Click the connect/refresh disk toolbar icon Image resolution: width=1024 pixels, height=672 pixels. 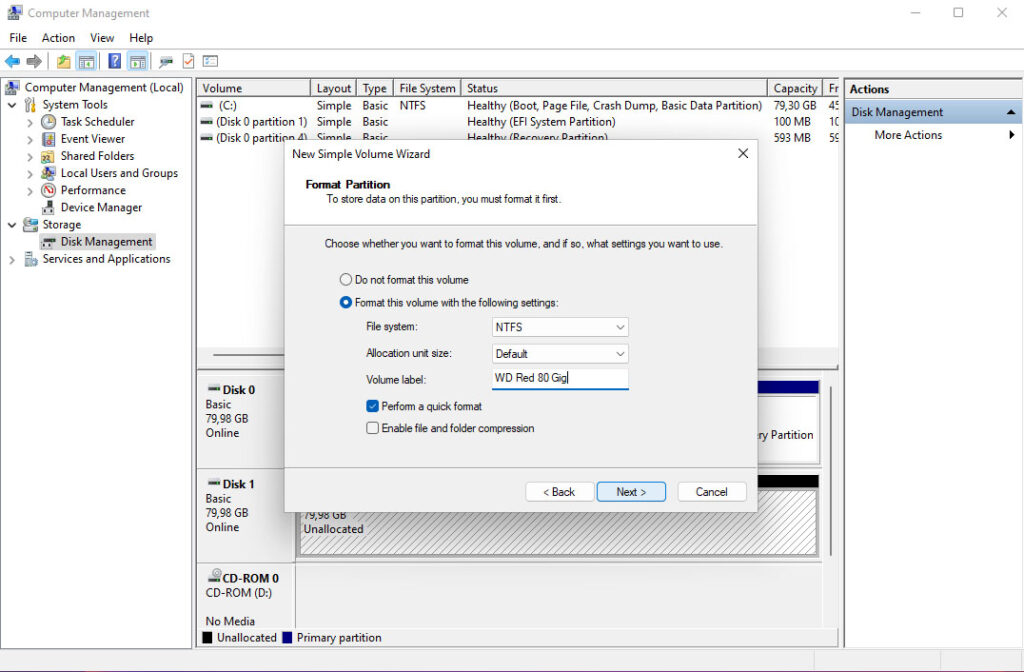(x=166, y=61)
